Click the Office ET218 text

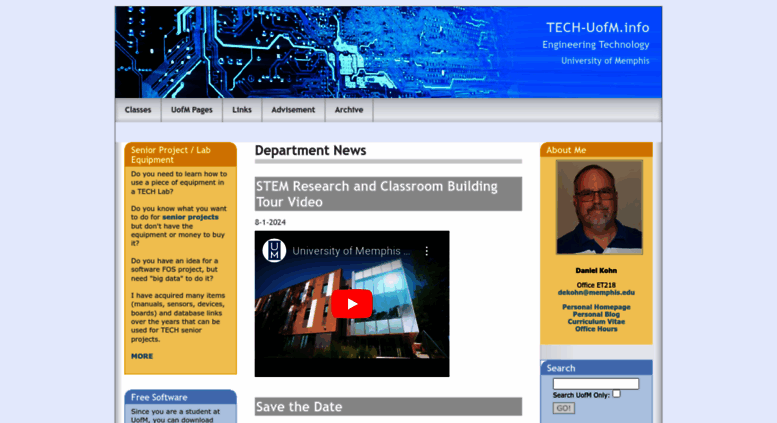(x=596, y=285)
